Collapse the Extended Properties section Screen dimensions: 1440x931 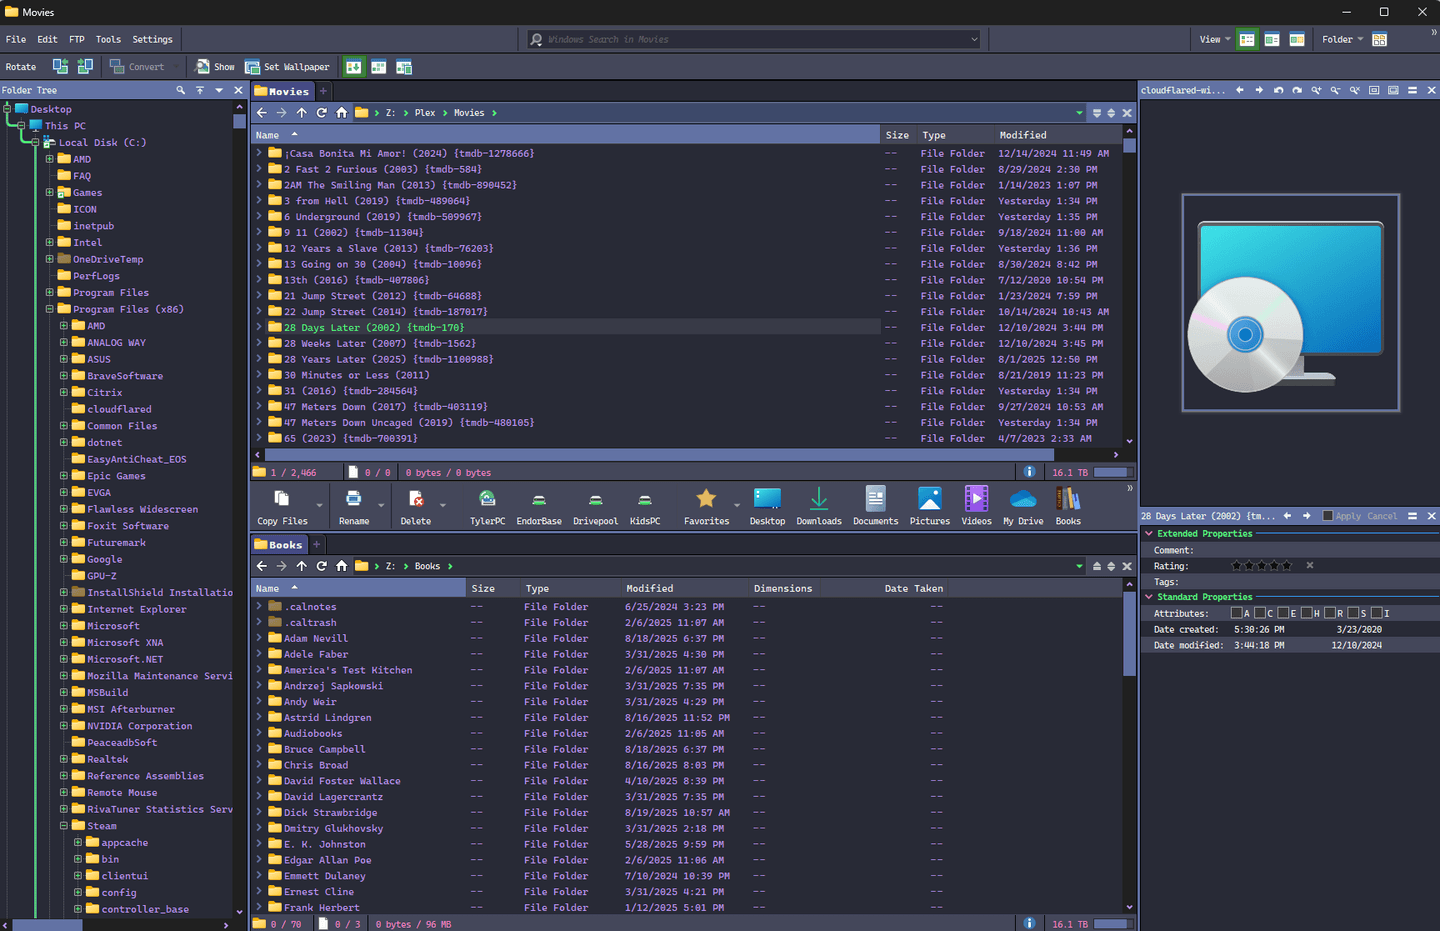point(1148,533)
